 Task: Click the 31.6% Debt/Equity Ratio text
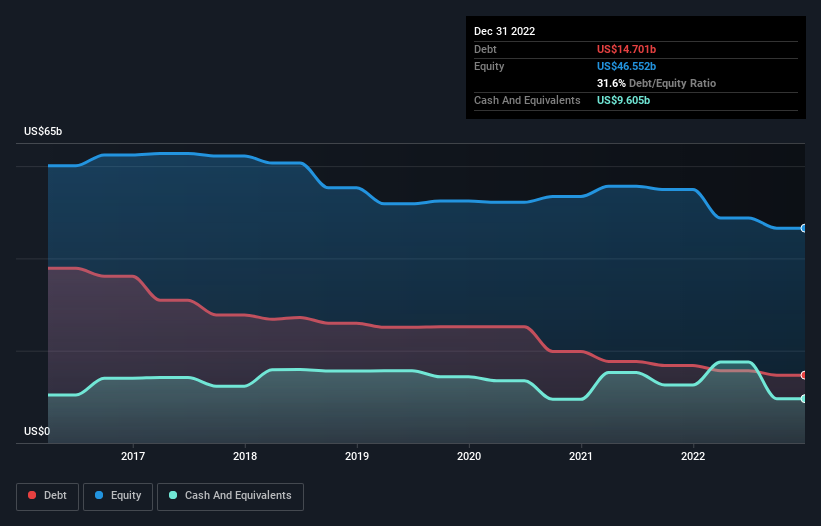(657, 83)
